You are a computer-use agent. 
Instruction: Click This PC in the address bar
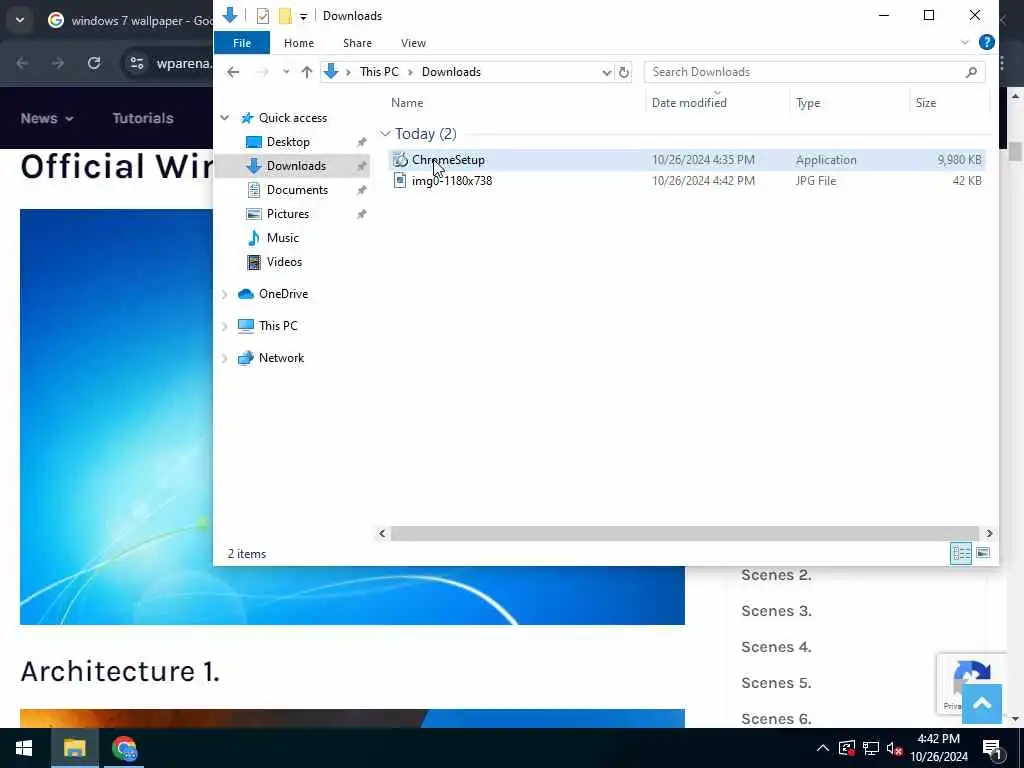[379, 72]
